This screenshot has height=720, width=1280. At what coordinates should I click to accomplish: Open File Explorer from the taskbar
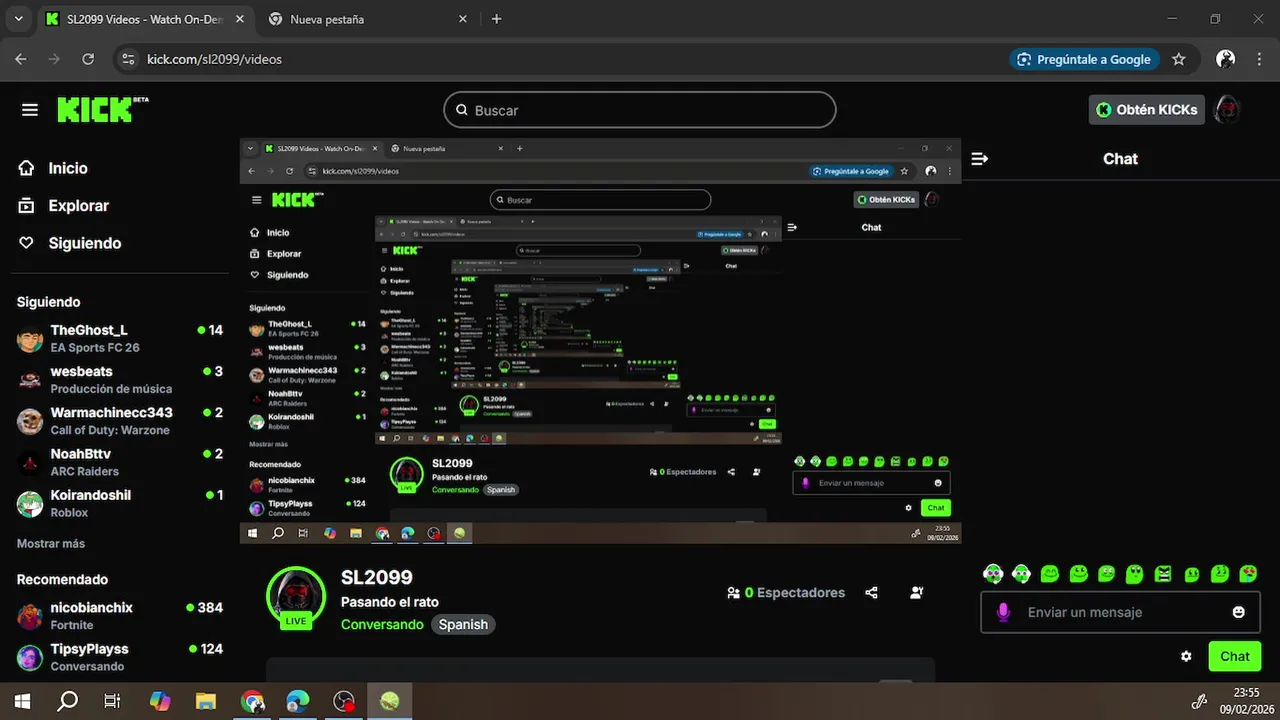click(206, 701)
